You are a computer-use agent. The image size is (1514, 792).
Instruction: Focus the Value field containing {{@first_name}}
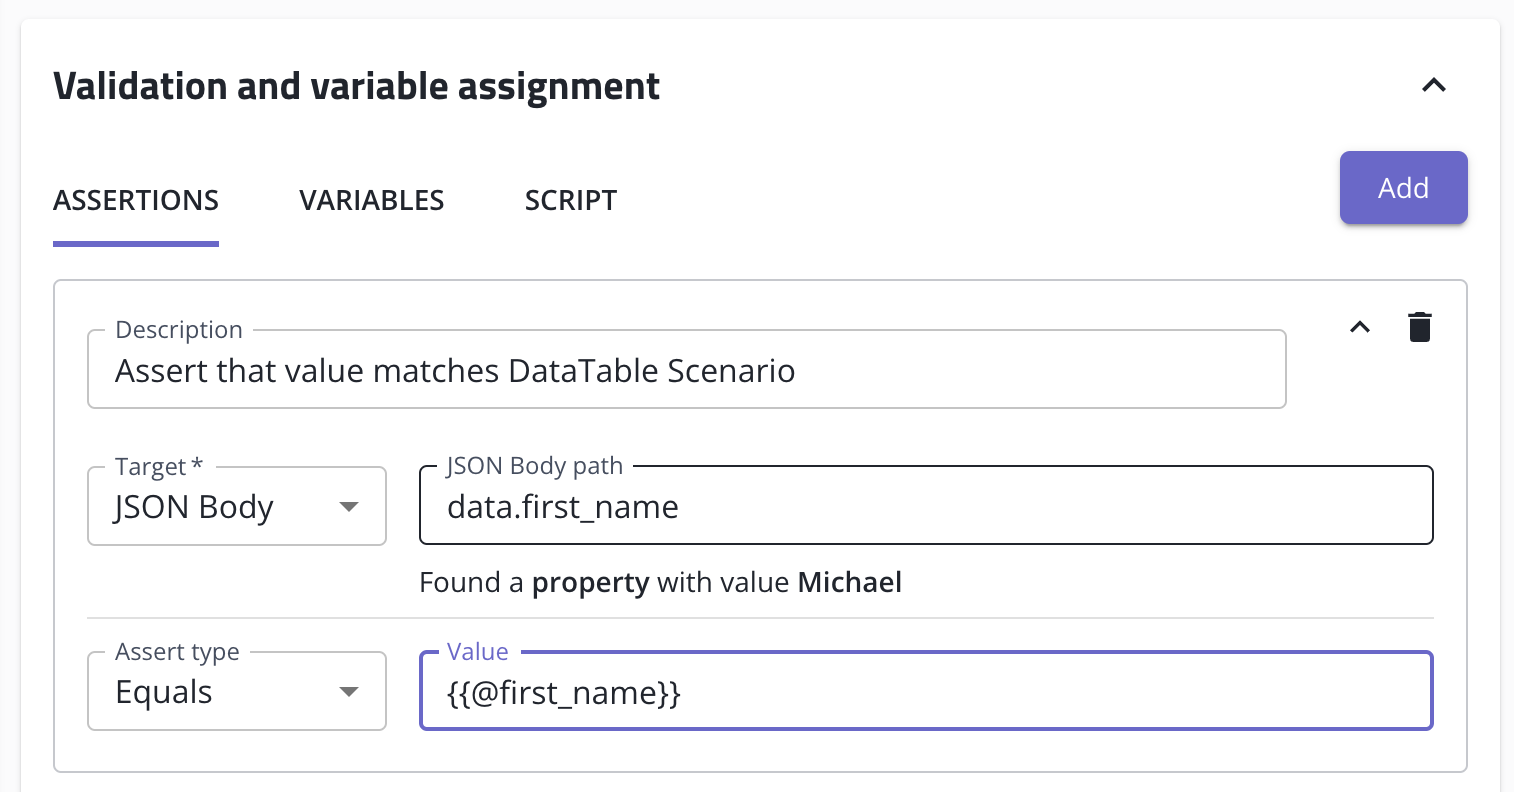point(925,692)
